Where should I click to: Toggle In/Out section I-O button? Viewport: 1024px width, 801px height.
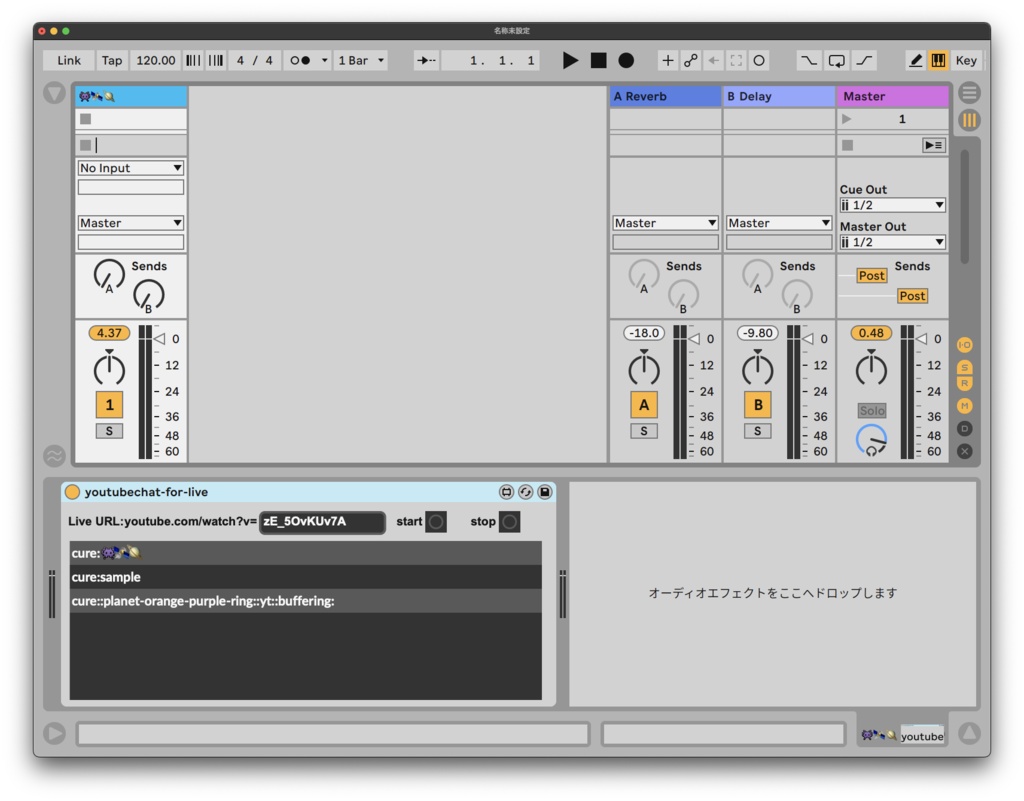pyautogui.click(x=965, y=345)
